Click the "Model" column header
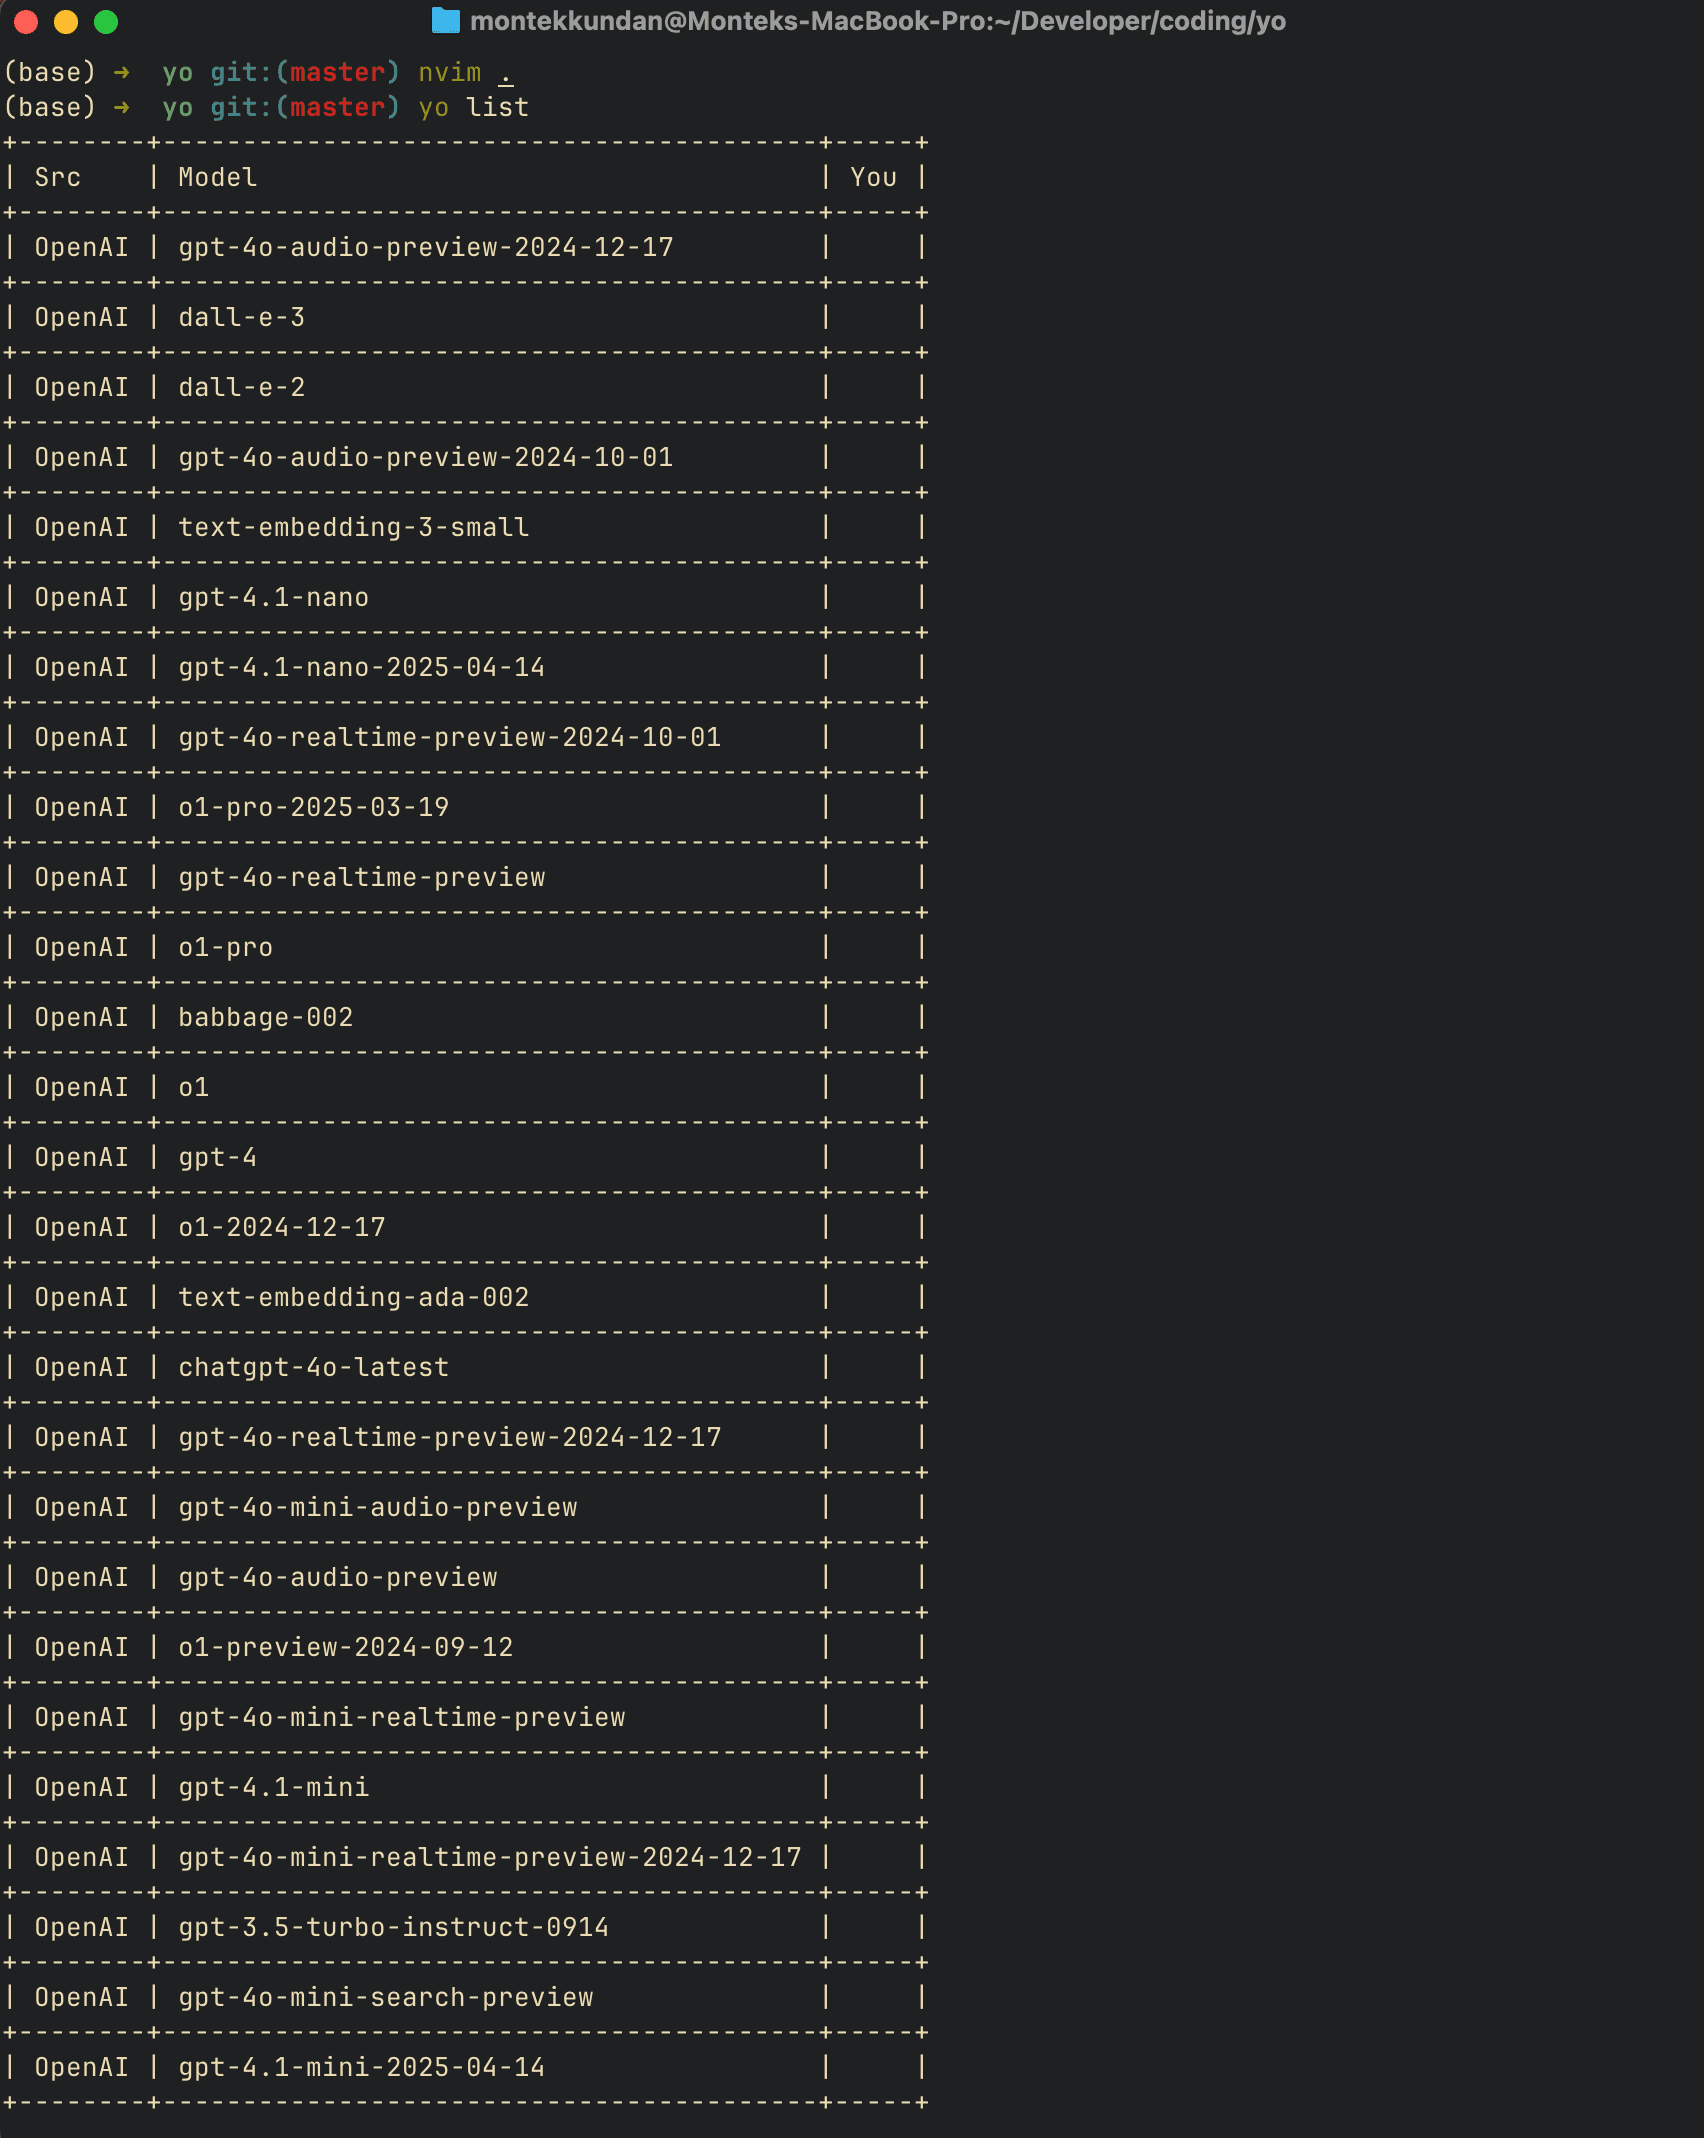The height and width of the screenshot is (2138, 1704). coord(217,178)
